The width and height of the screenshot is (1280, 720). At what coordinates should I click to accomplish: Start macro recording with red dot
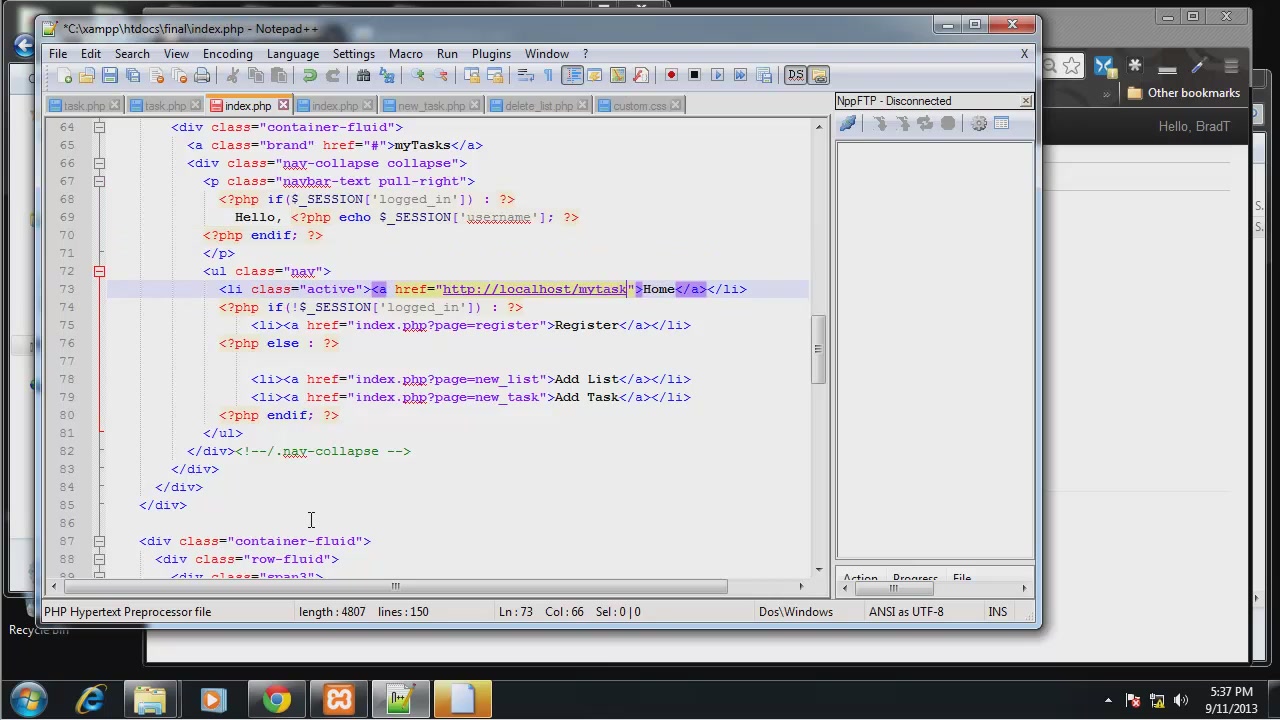coord(671,75)
